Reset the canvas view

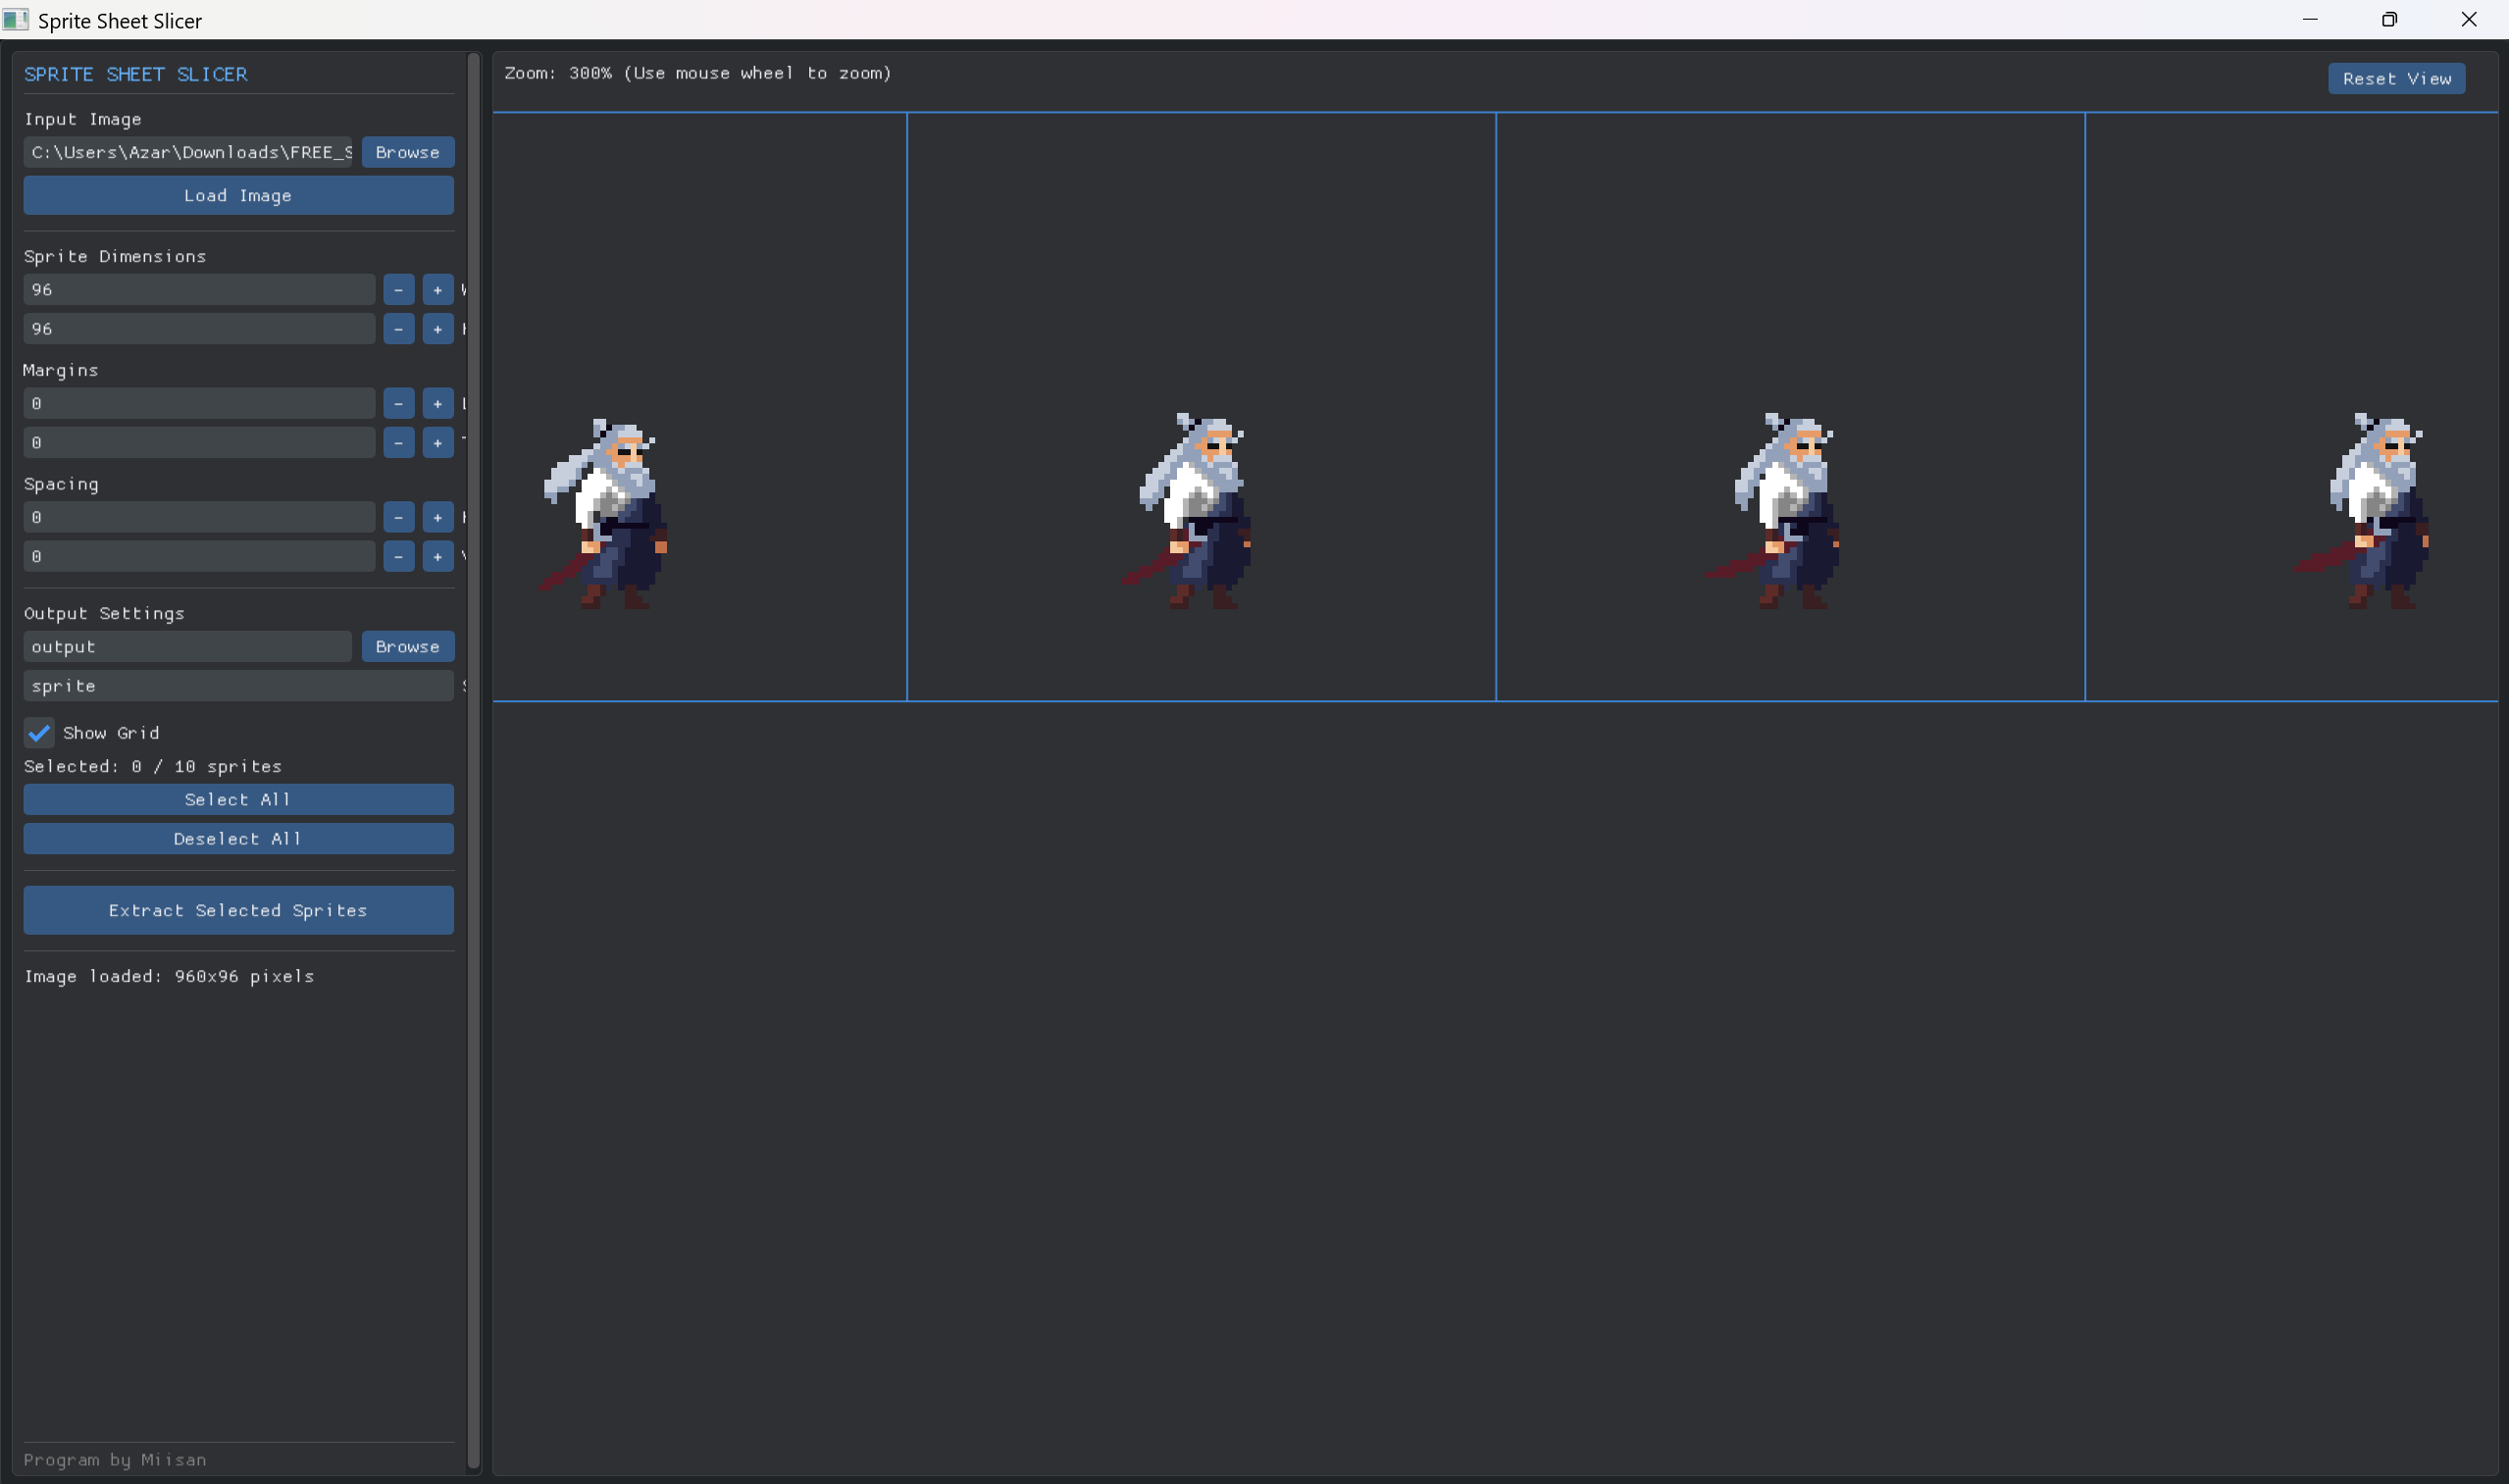pyautogui.click(x=2395, y=79)
